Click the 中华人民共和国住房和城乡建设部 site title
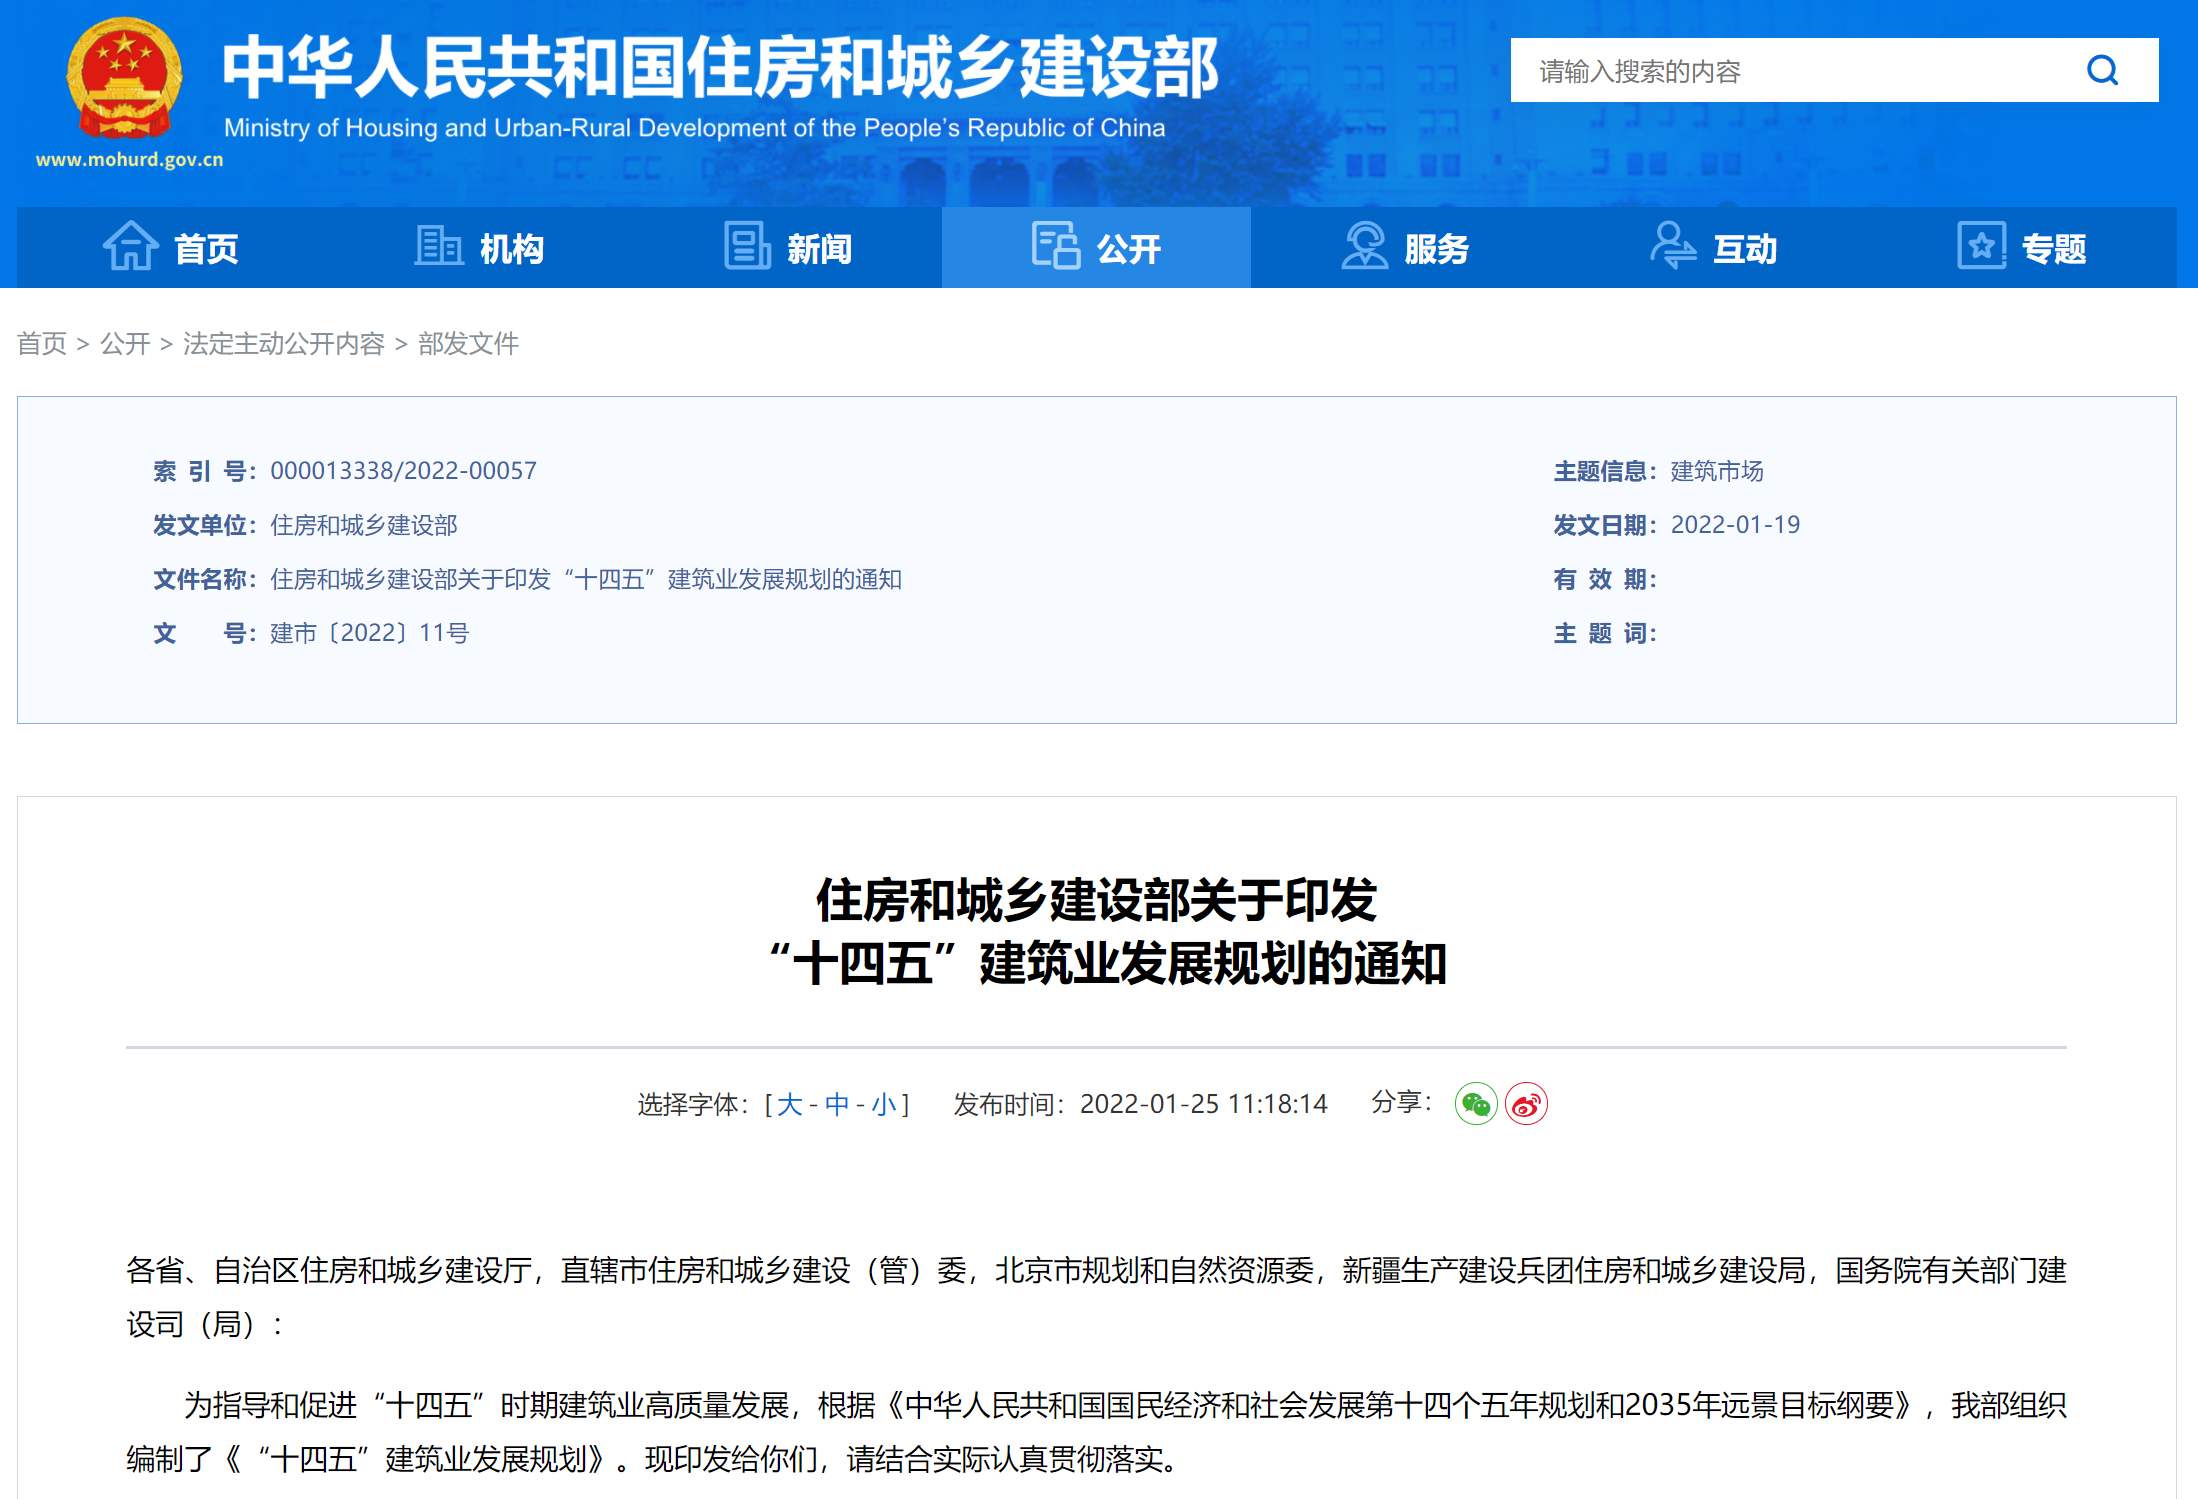This screenshot has height=1499, width=2198. click(720, 67)
